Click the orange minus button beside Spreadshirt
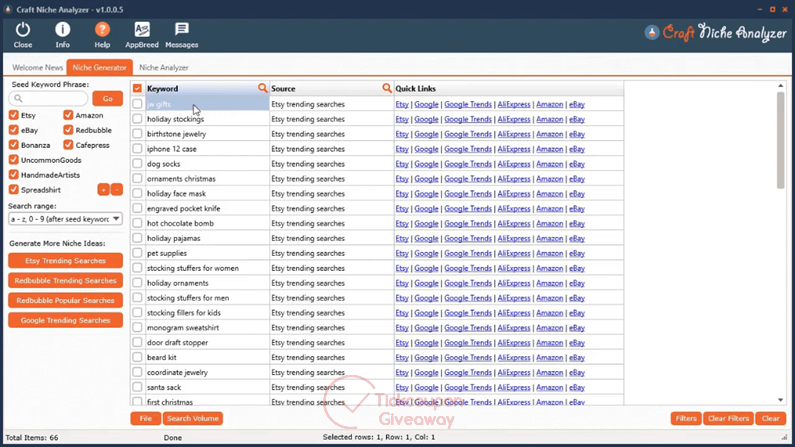Viewport: 795px width, 447px height. coord(117,190)
